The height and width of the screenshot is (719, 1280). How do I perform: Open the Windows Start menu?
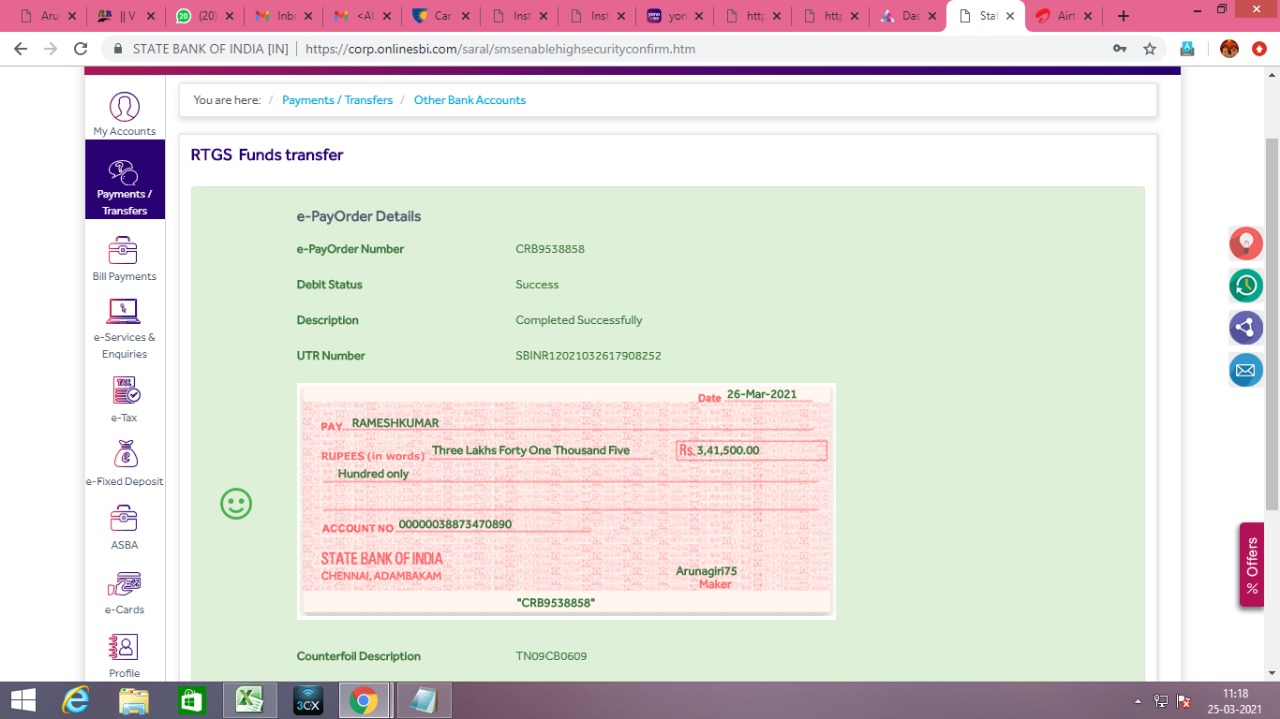tap(22, 700)
